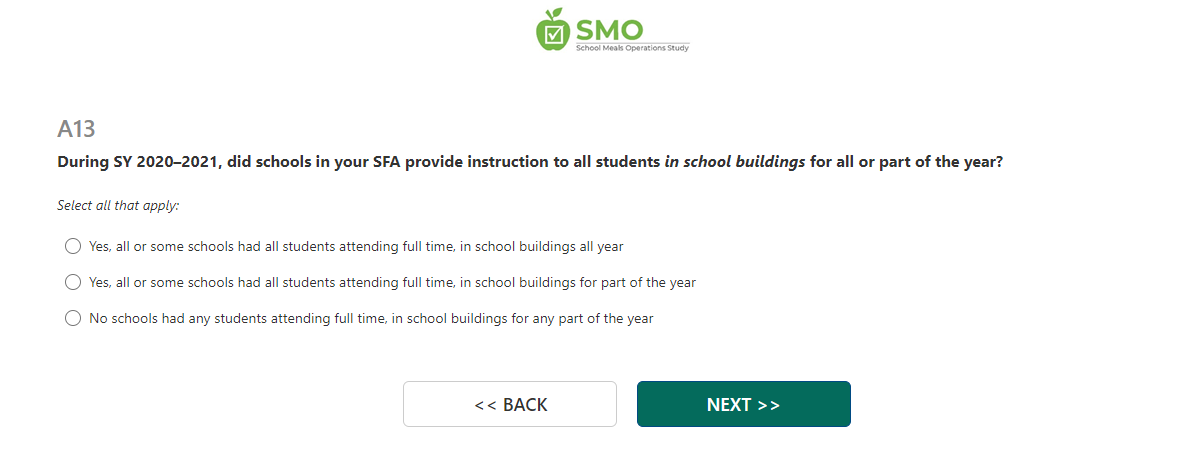The height and width of the screenshot is (463, 1183).
Task: Click the No schools had any students label text
Action: [x=371, y=318]
